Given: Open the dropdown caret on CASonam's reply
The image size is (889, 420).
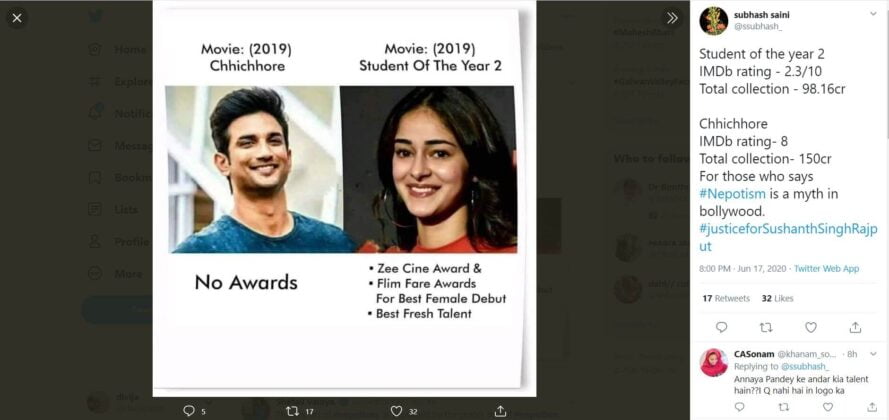Looking at the screenshot, I should click(873, 354).
